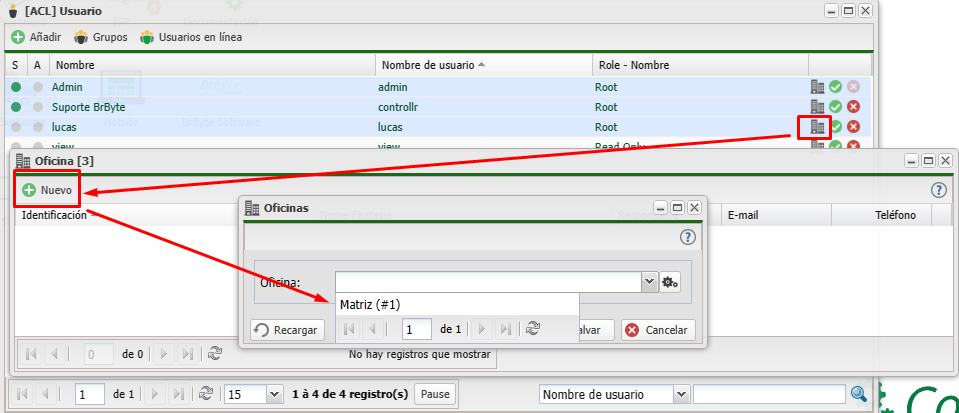Viewport: 959px width, 413px height.
Task: Click the Añadir user icon button
Action: pyautogui.click(x=36, y=37)
